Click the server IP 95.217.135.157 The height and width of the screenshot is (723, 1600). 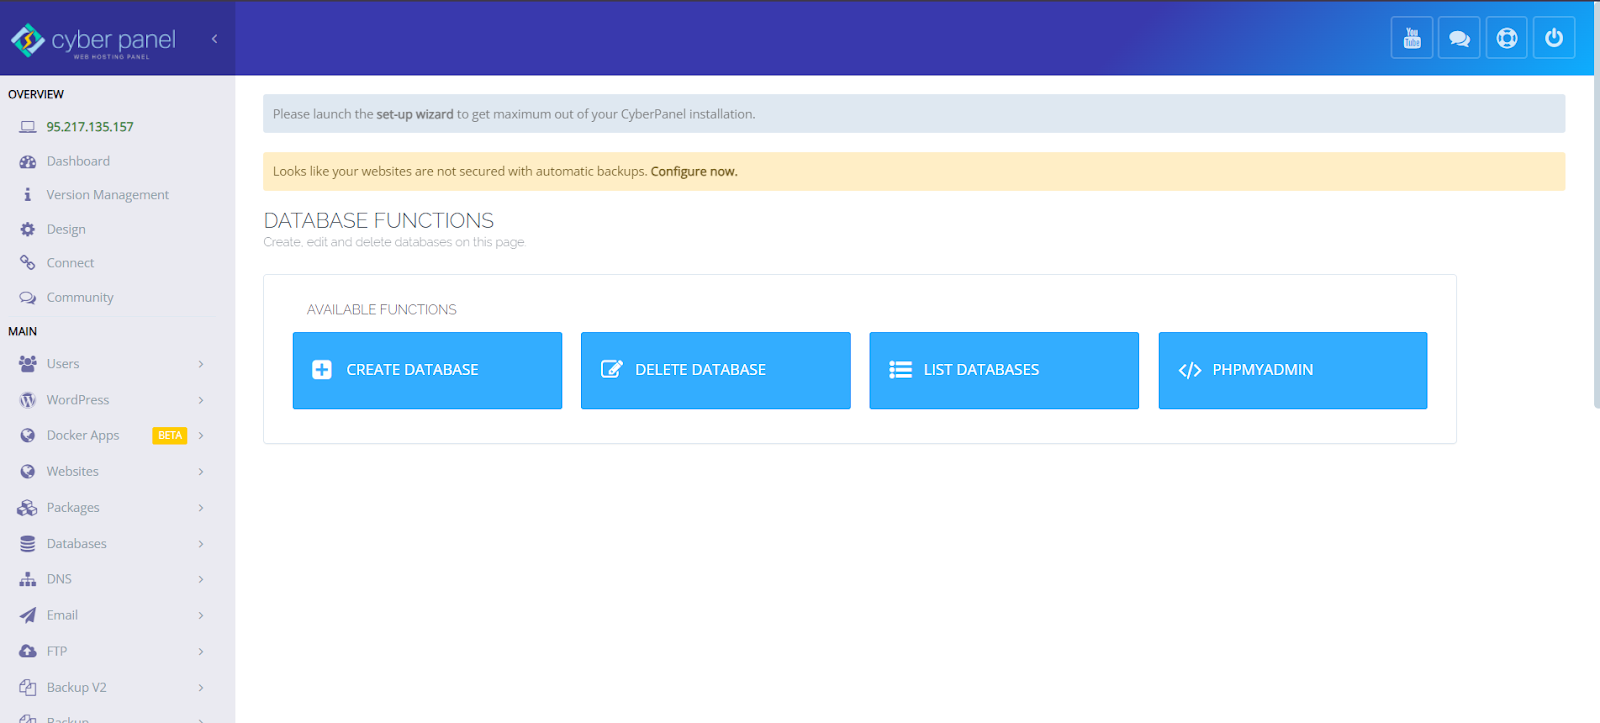pos(90,127)
